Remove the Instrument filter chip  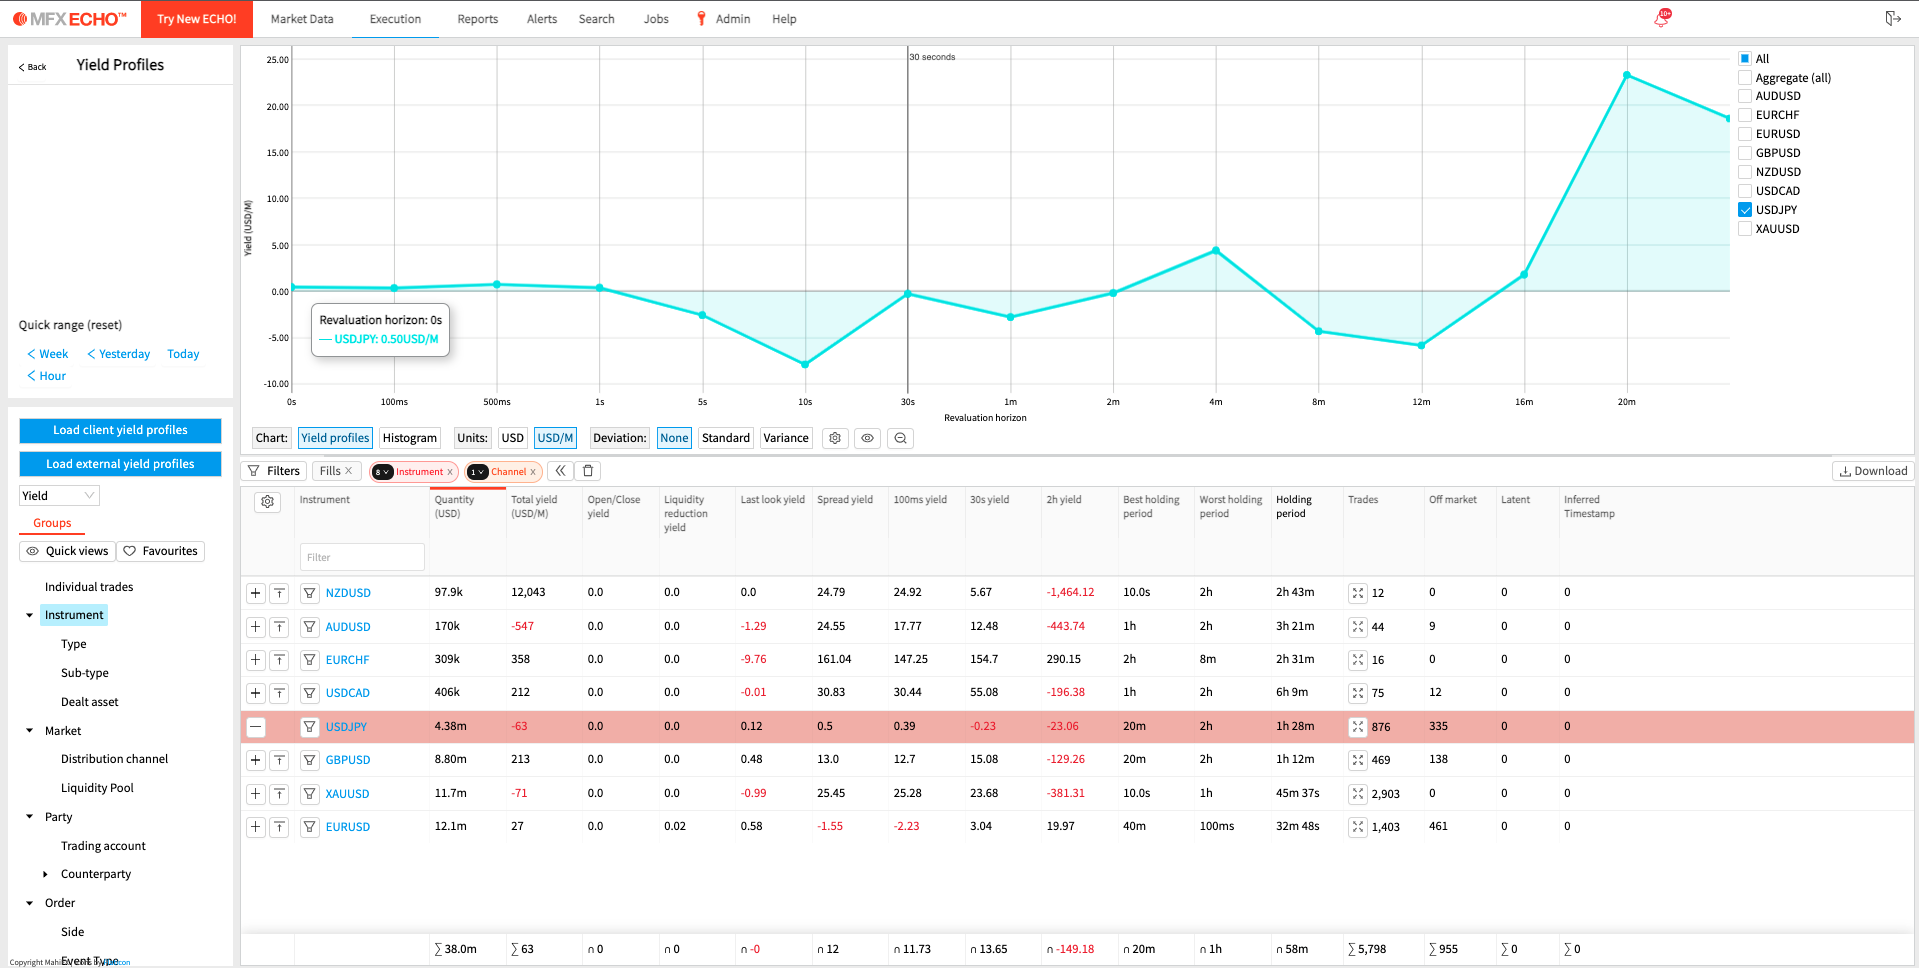(x=450, y=472)
